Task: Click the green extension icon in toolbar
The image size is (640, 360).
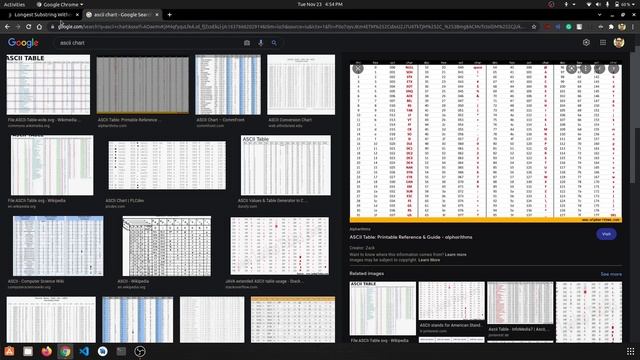Action: pyautogui.click(x=569, y=27)
